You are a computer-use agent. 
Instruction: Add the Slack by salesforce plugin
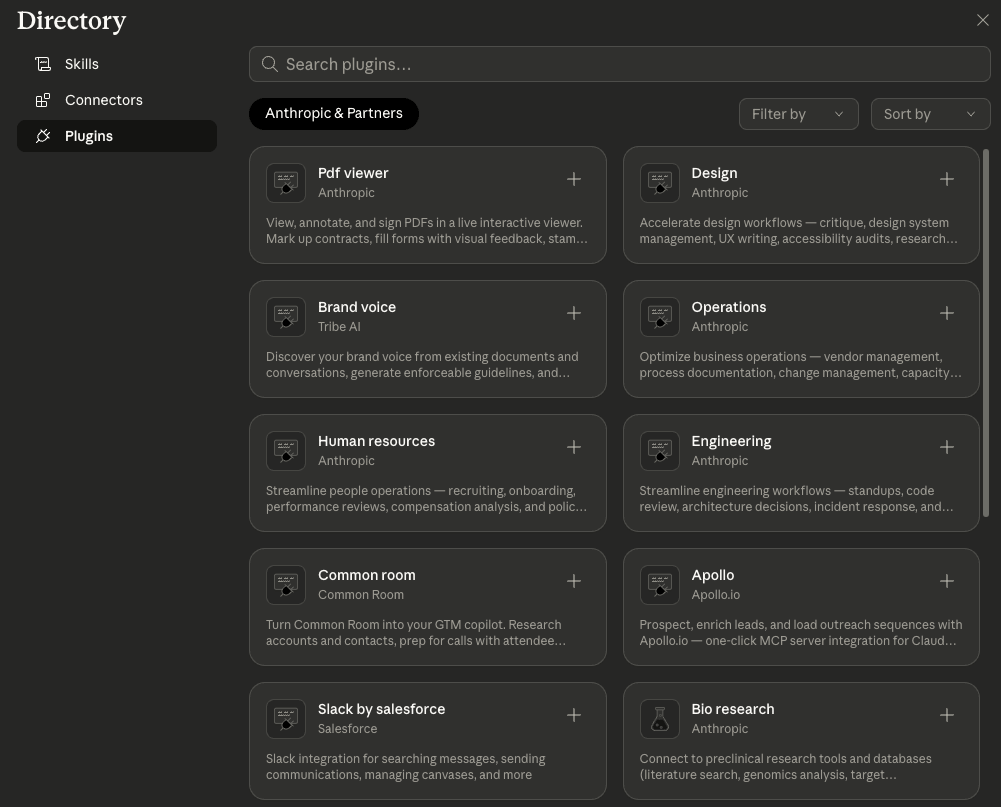[x=573, y=716]
